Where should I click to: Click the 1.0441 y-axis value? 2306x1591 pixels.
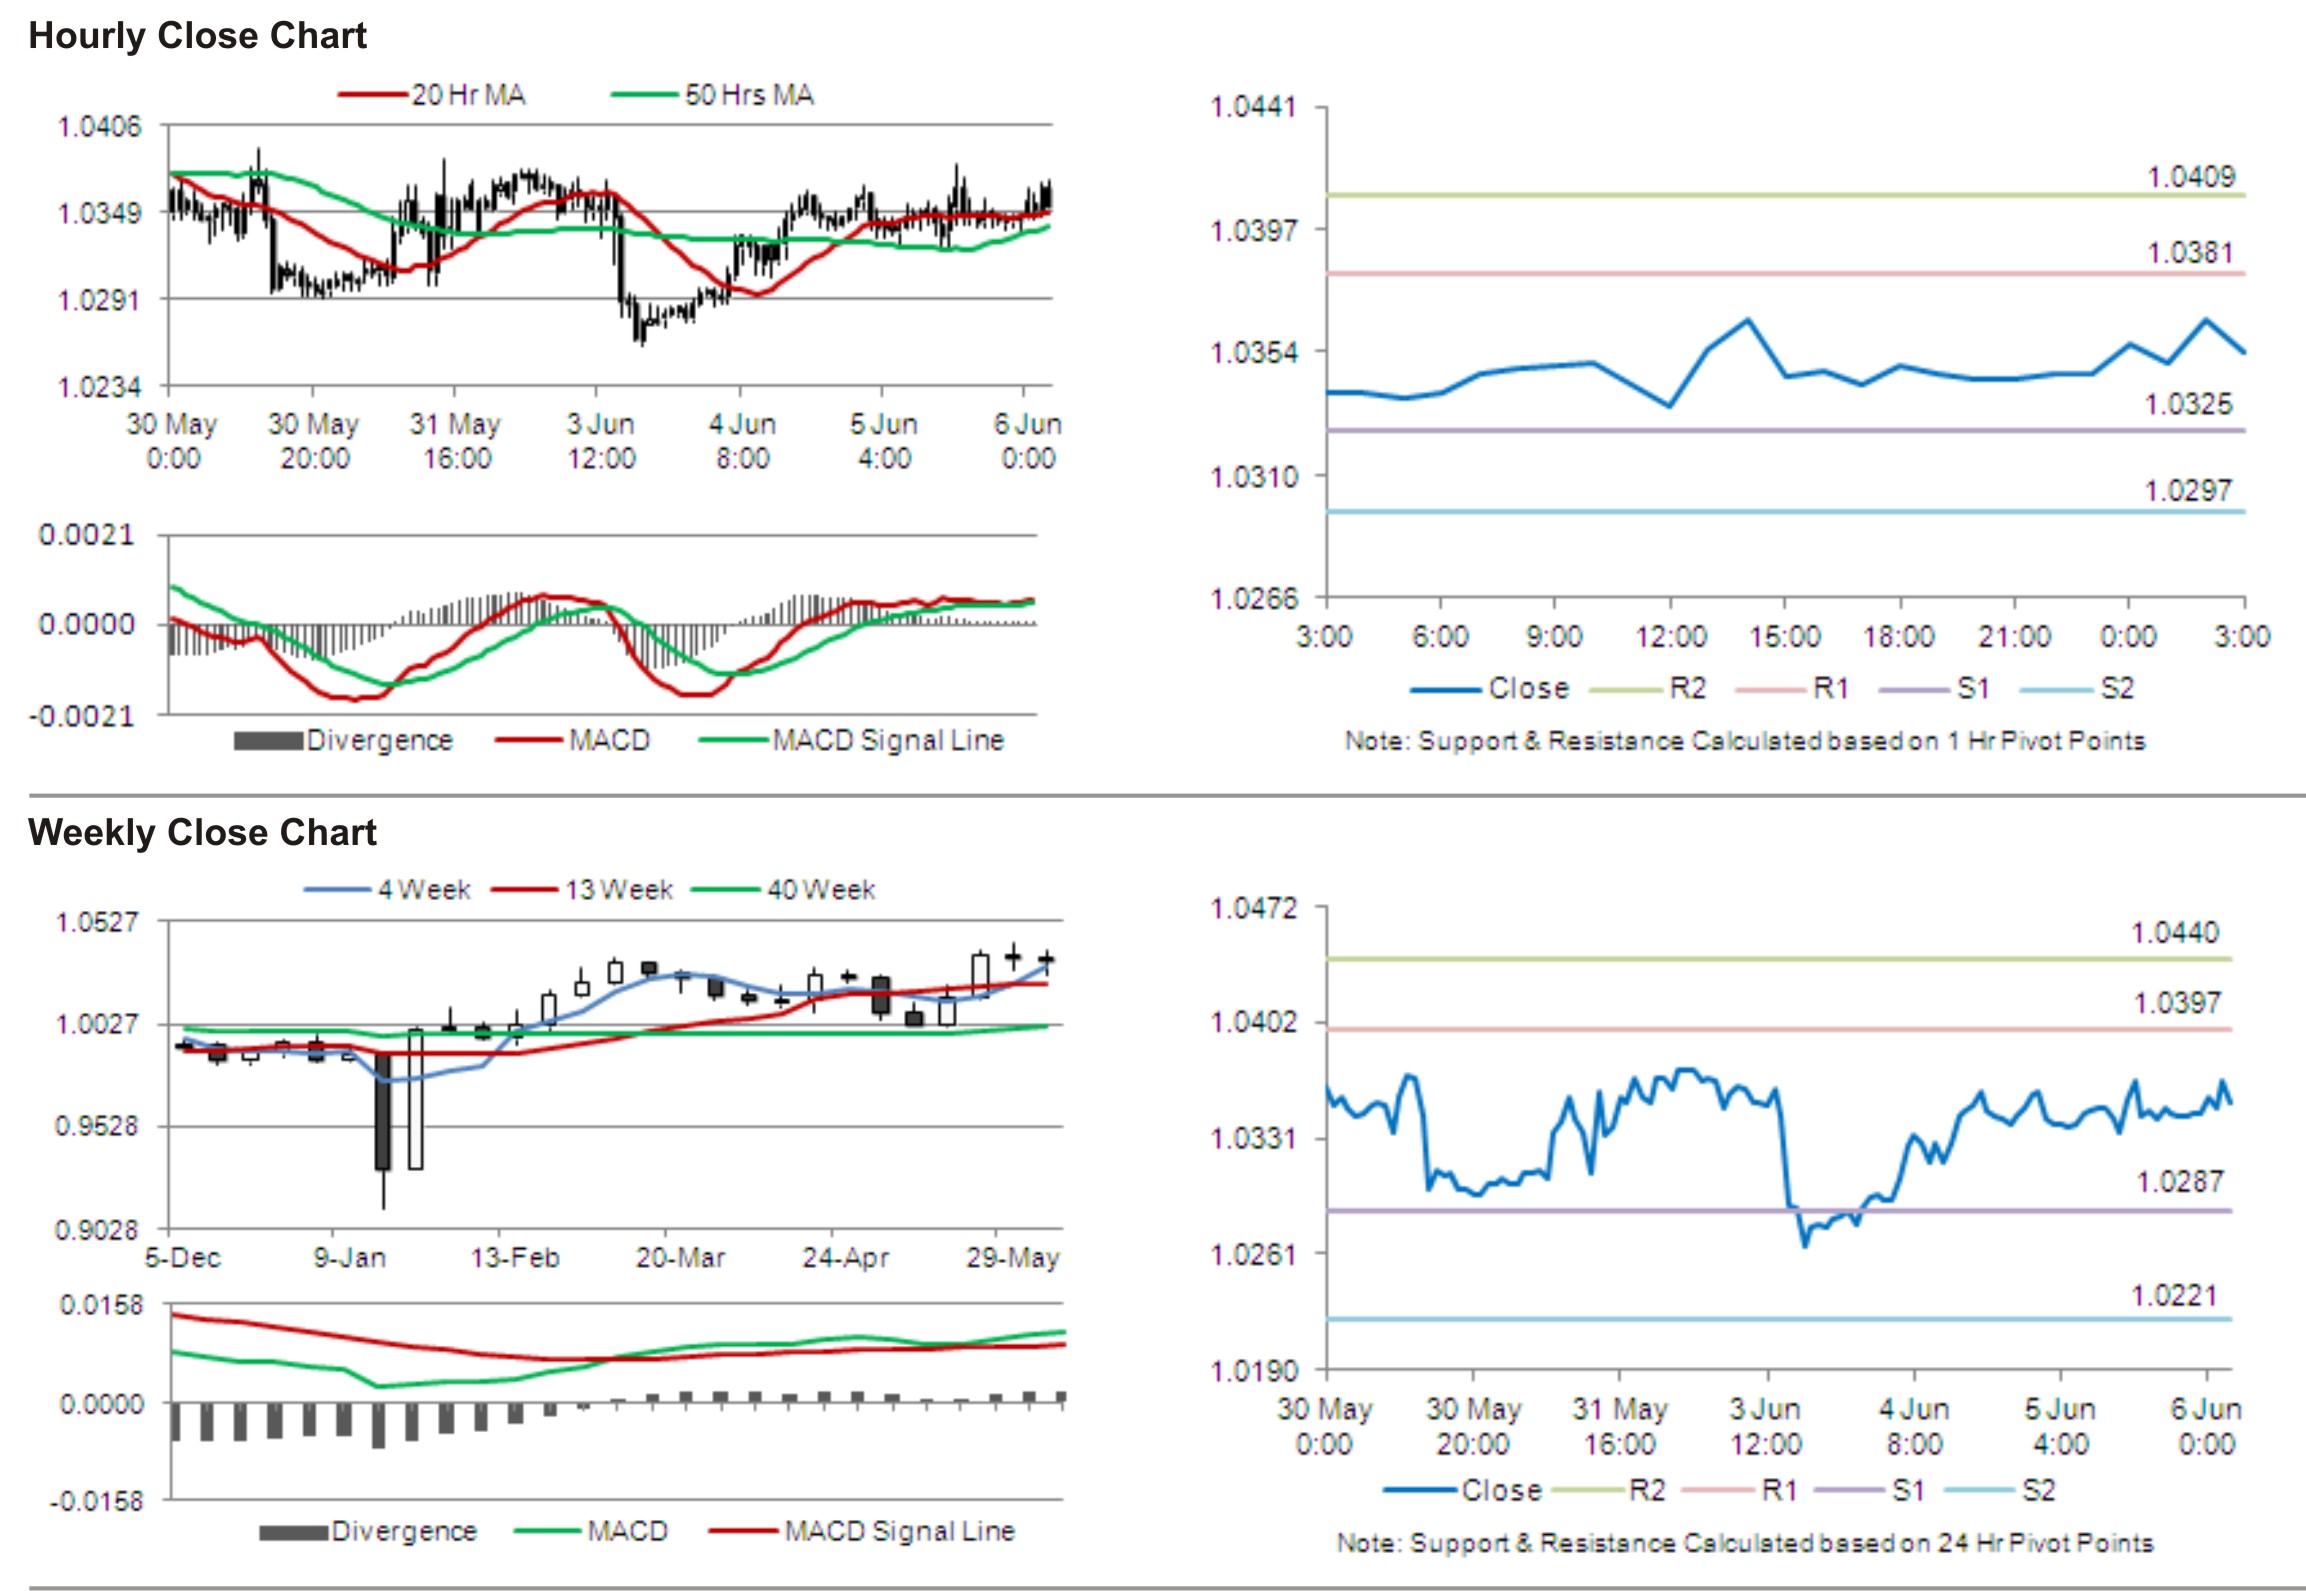[1253, 107]
